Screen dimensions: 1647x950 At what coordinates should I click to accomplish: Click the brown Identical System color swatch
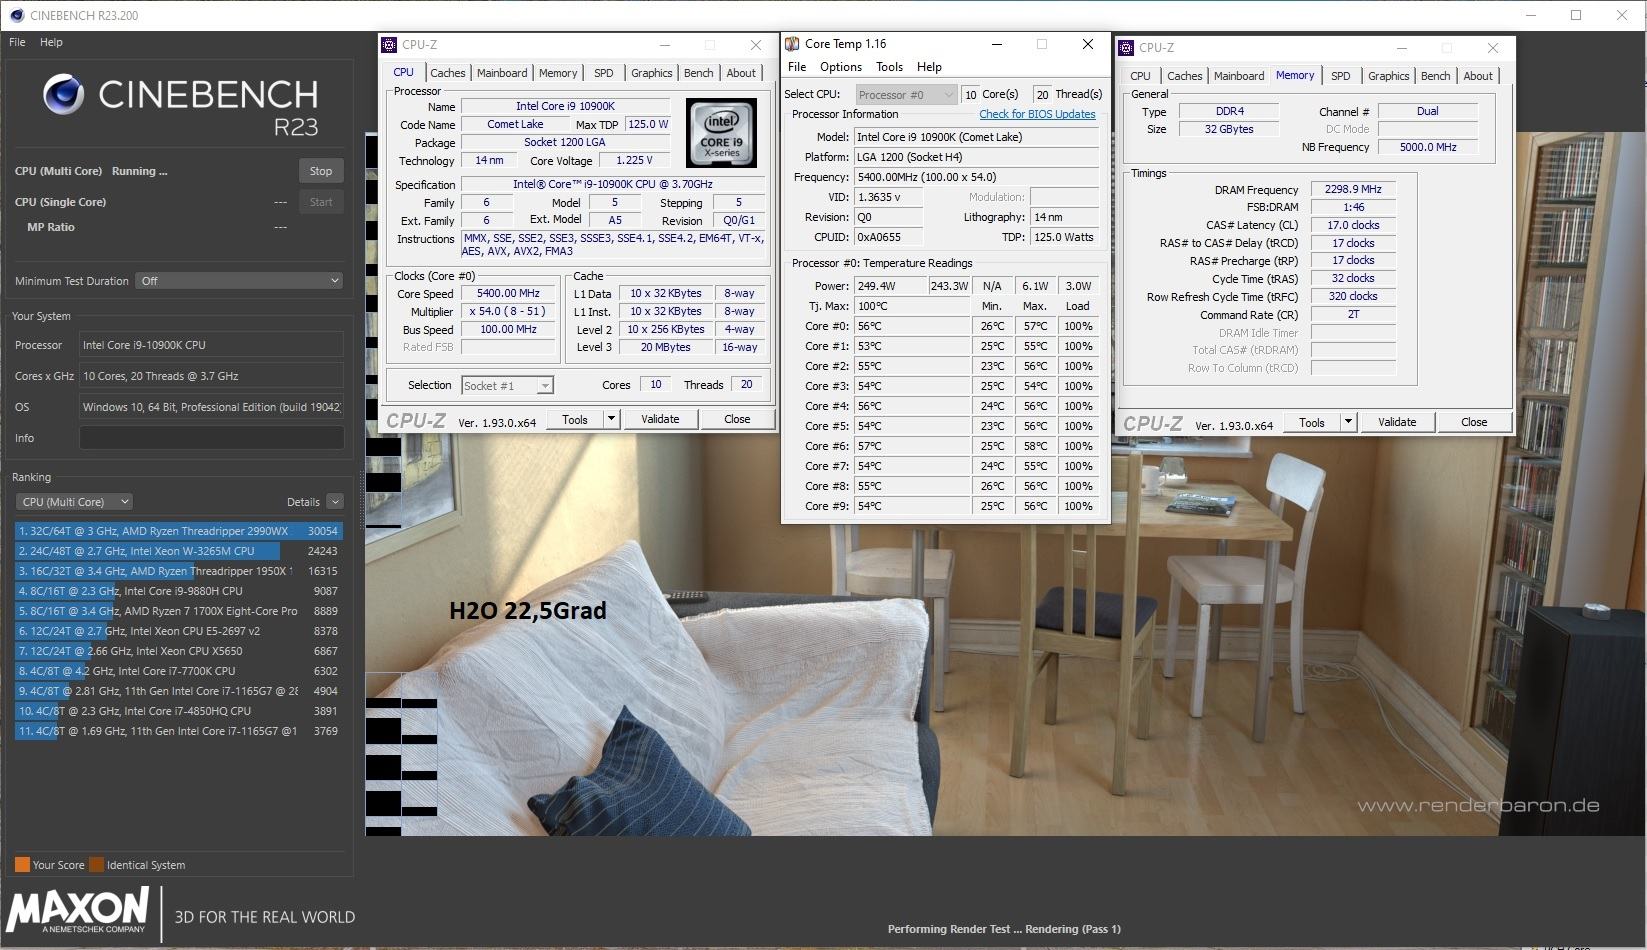(x=96, y=865)
